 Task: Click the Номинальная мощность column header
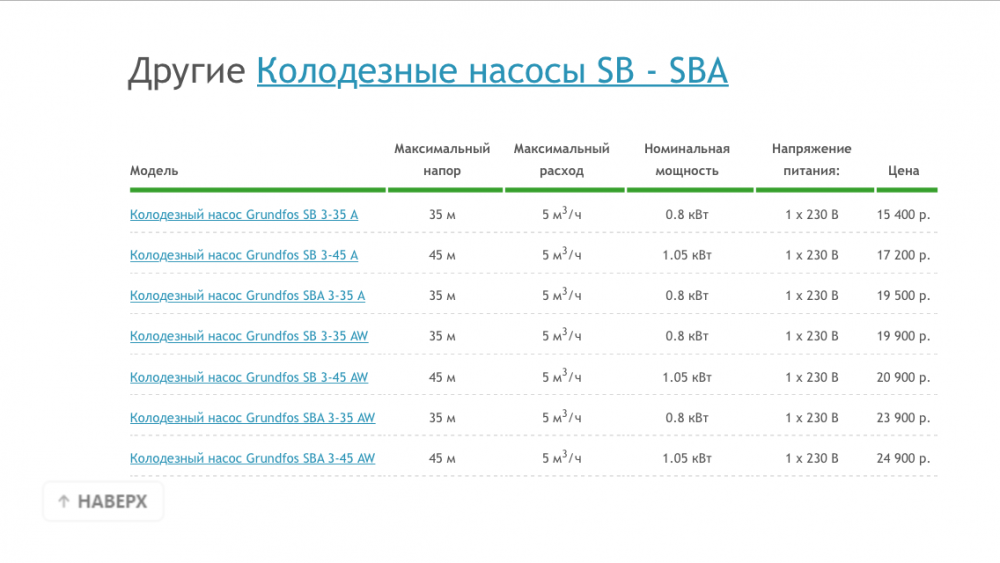coord(687,160)
